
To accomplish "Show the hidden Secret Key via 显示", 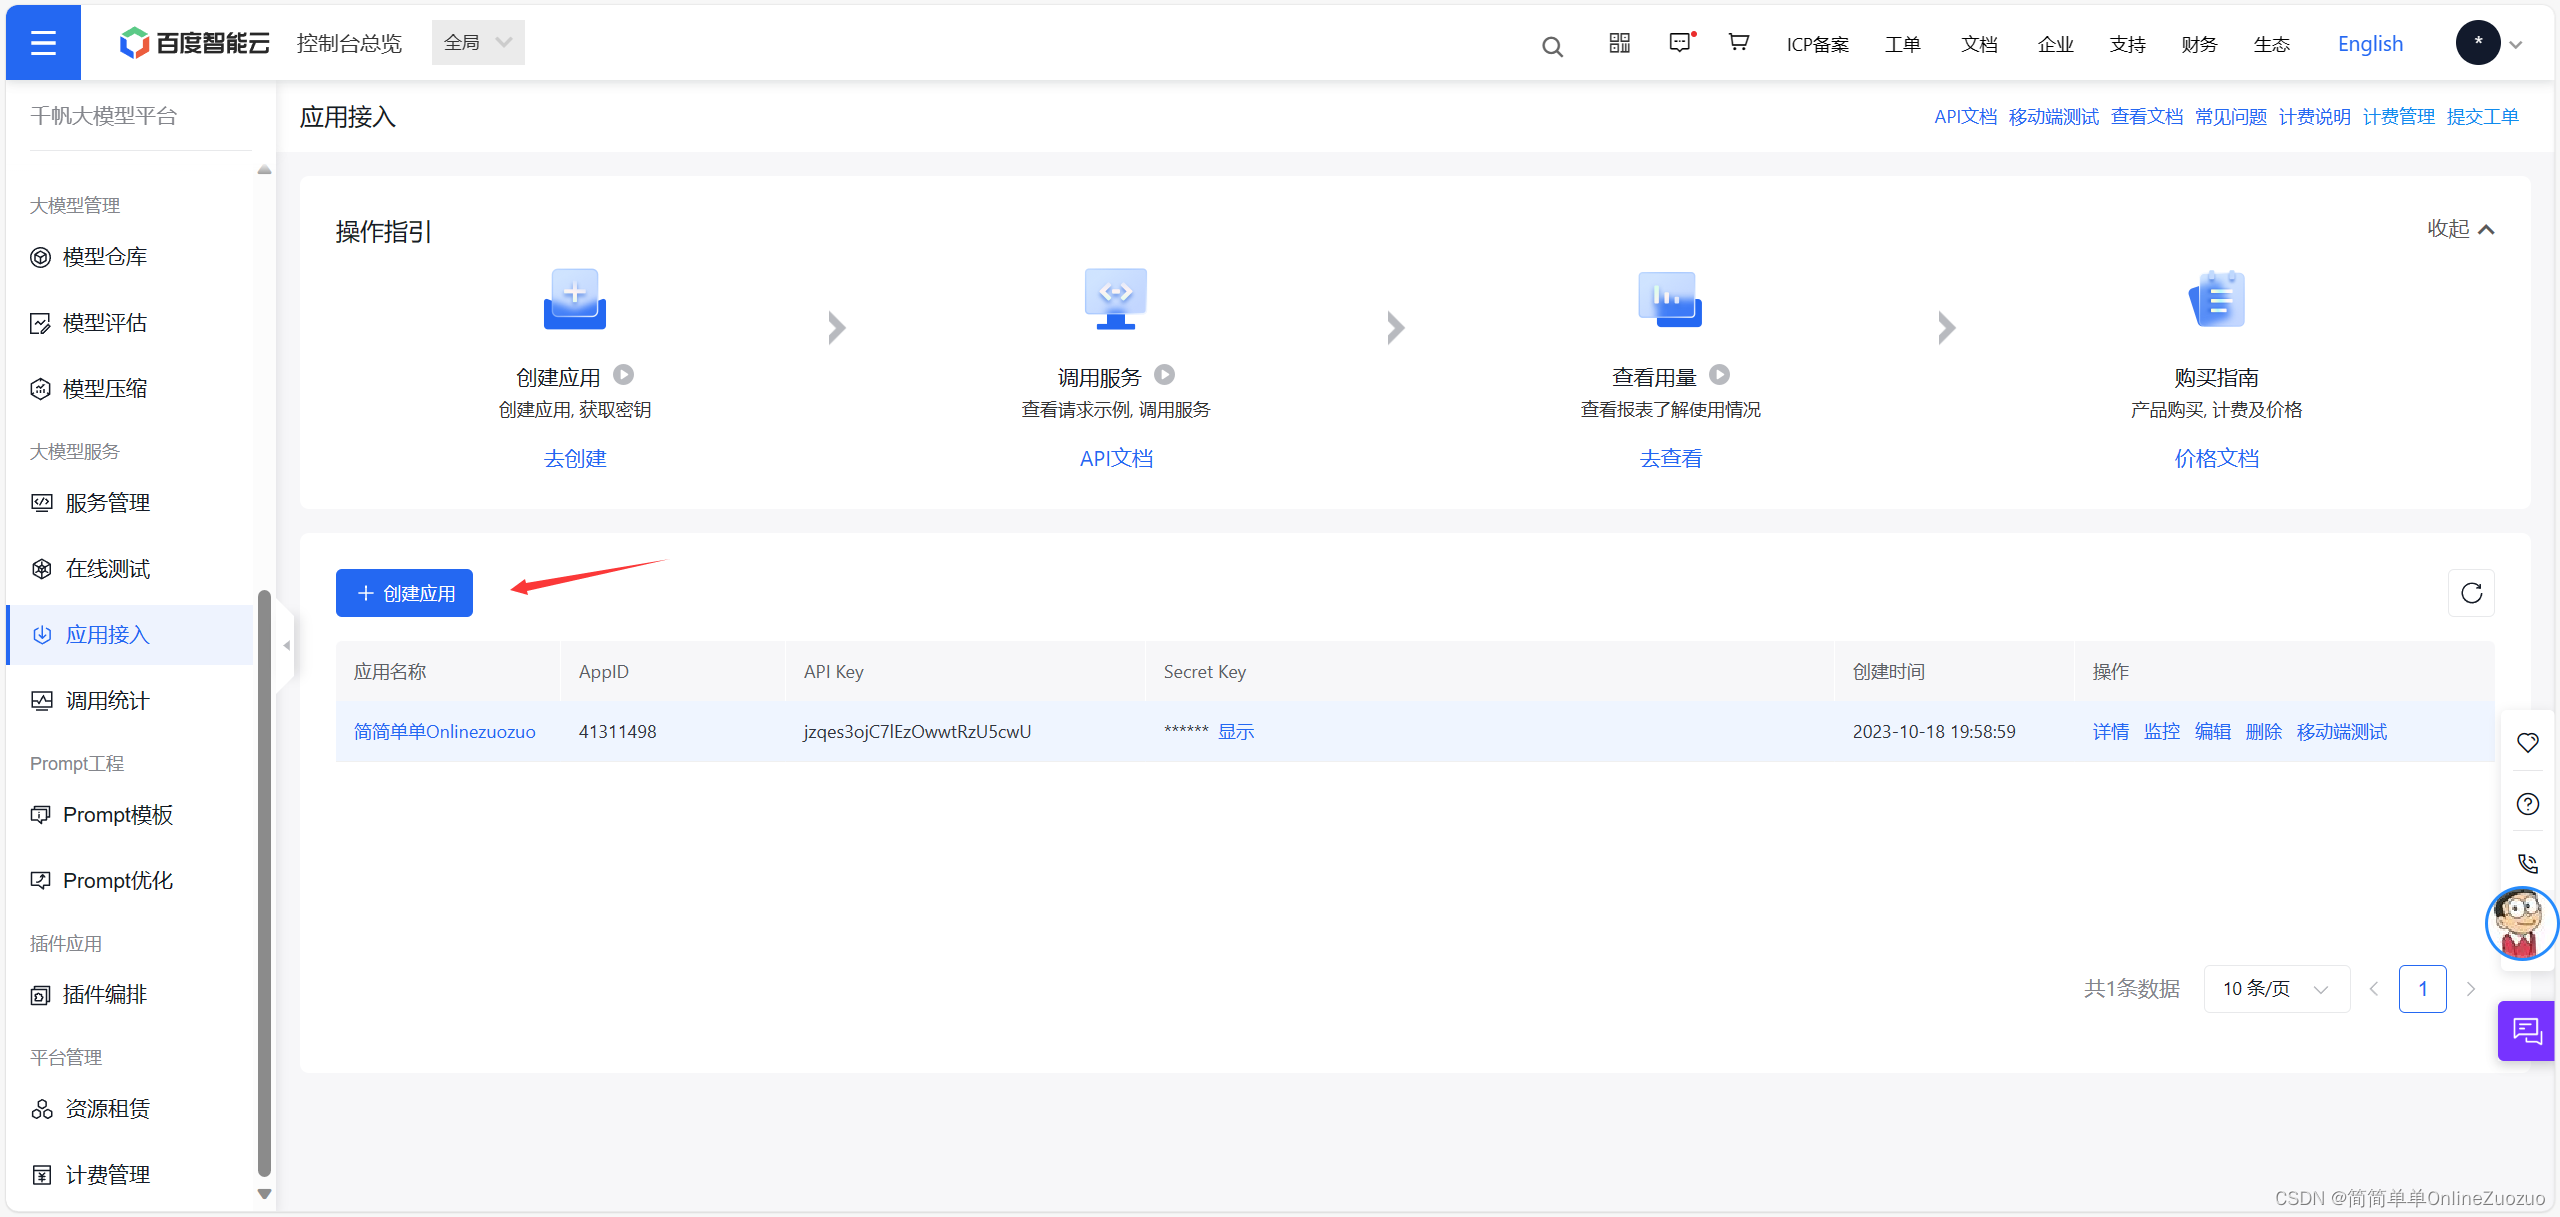I will [x=1236, y=732].
